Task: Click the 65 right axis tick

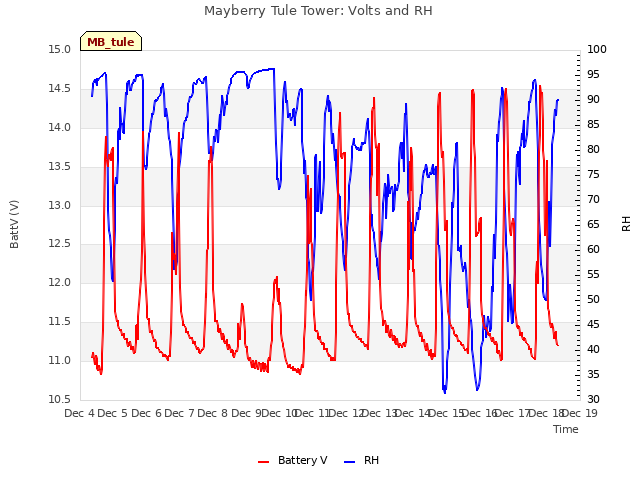Action: pos(593,224)
